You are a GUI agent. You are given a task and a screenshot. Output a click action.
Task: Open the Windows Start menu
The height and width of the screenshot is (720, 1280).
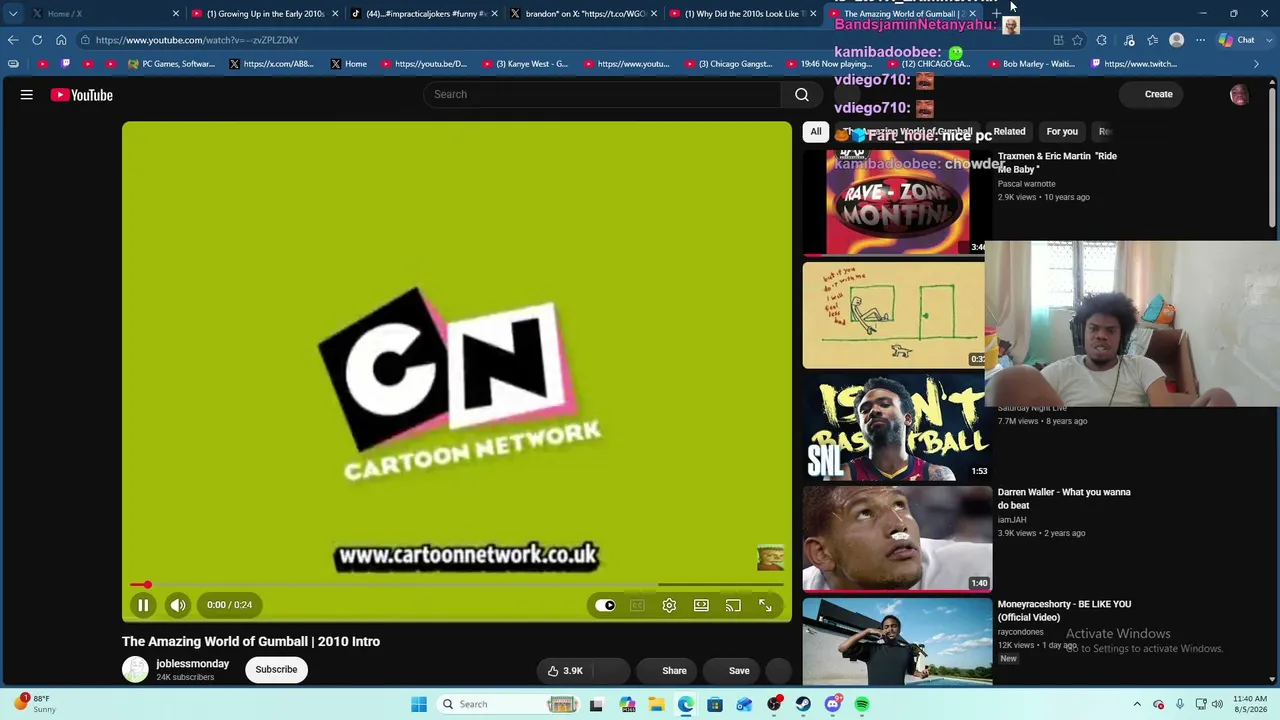[x=419, y=704]
